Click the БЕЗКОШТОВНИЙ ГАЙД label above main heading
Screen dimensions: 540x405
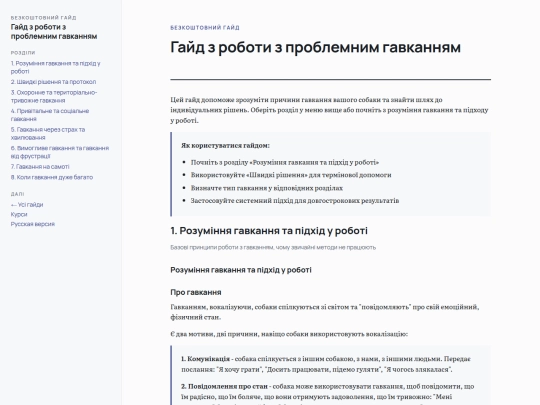pos(205,28)
